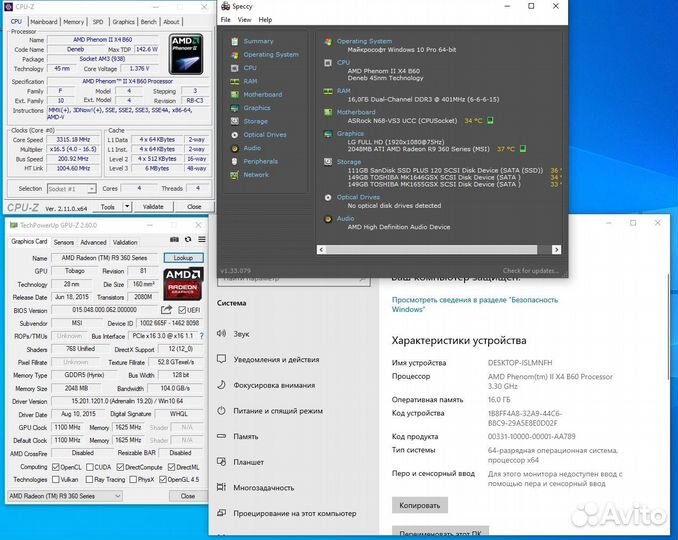
Task: Click the CPU chip icon in Speccy sidebar
Action: tap(234, 68)
